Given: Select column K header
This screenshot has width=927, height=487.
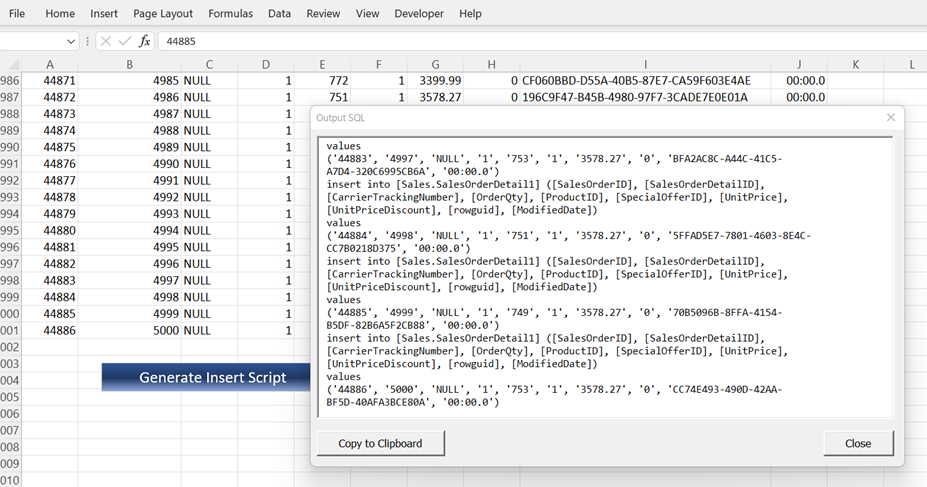Looking at the screenshot, I should [x=855, y=64].
